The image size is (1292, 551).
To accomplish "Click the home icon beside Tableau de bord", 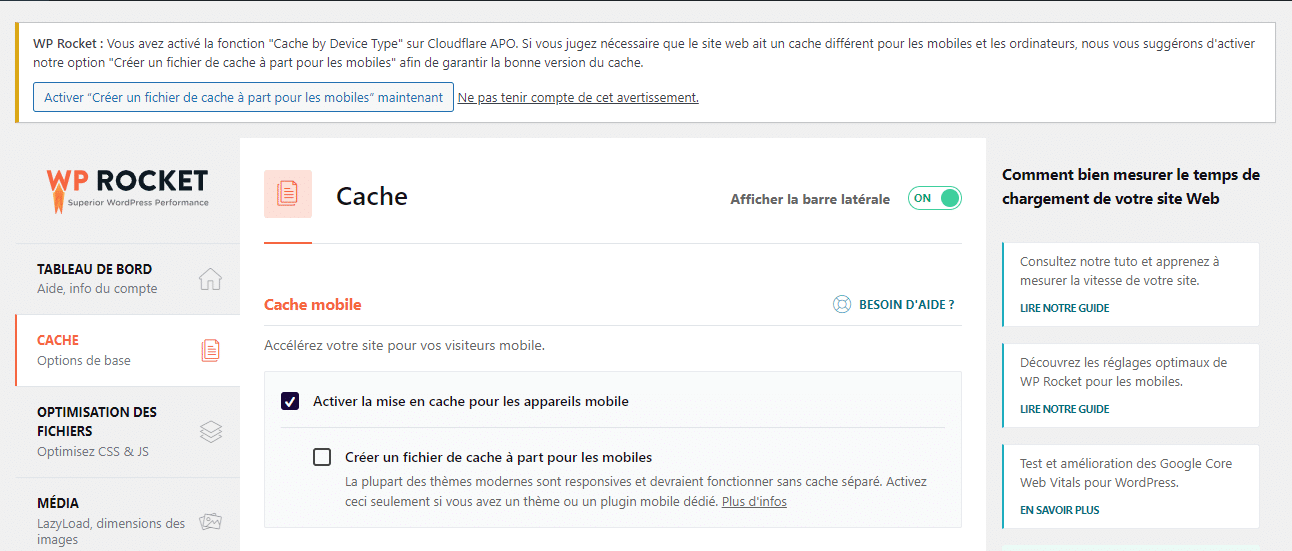I will (210, 279).
